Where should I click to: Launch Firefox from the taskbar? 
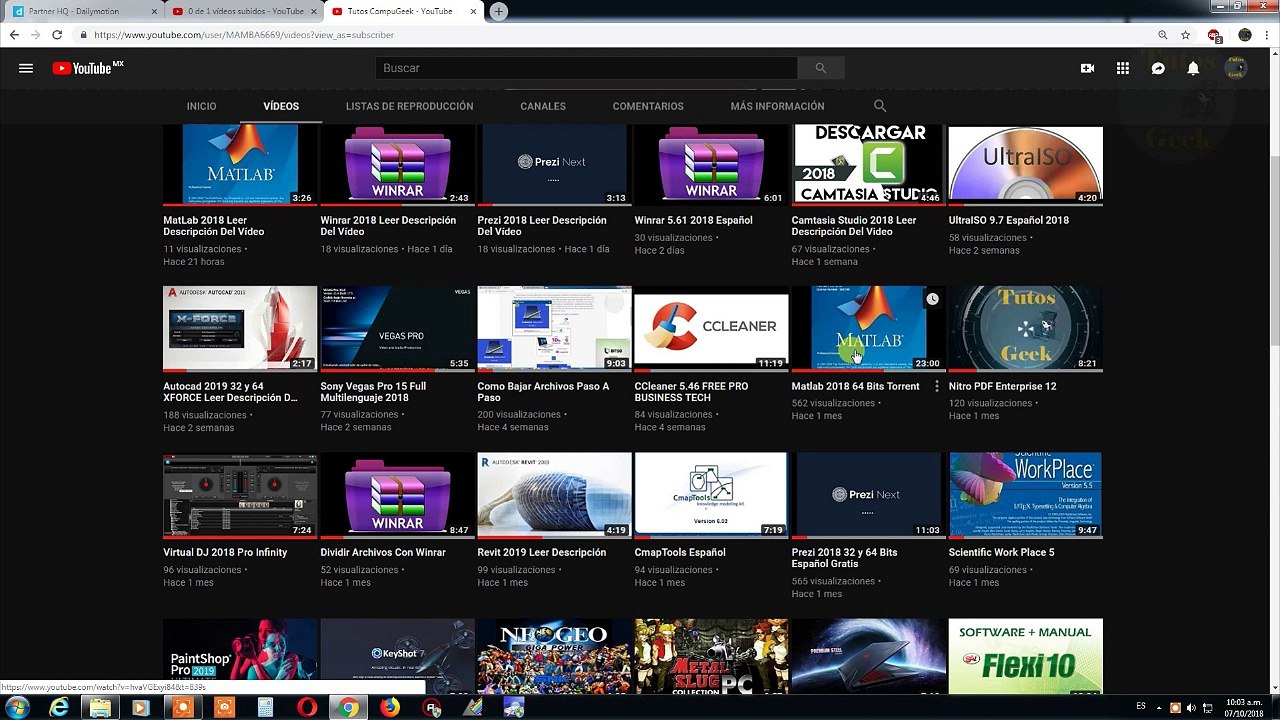[389, 707]
